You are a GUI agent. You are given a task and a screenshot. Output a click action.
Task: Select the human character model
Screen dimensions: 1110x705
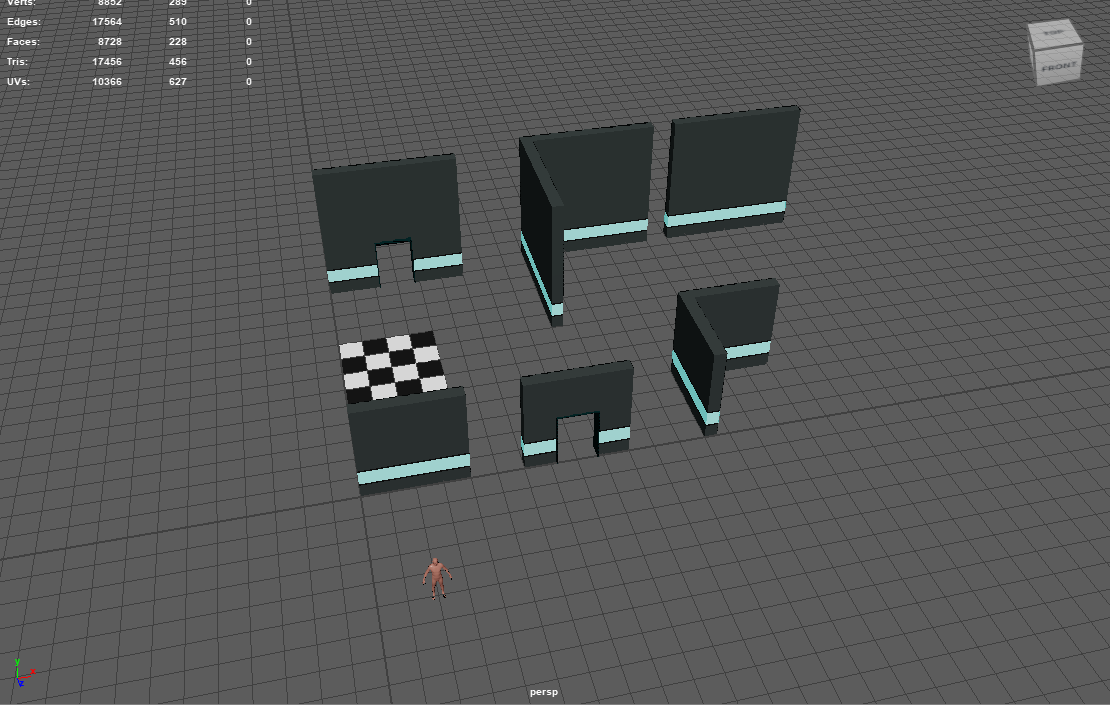point(437,578)
